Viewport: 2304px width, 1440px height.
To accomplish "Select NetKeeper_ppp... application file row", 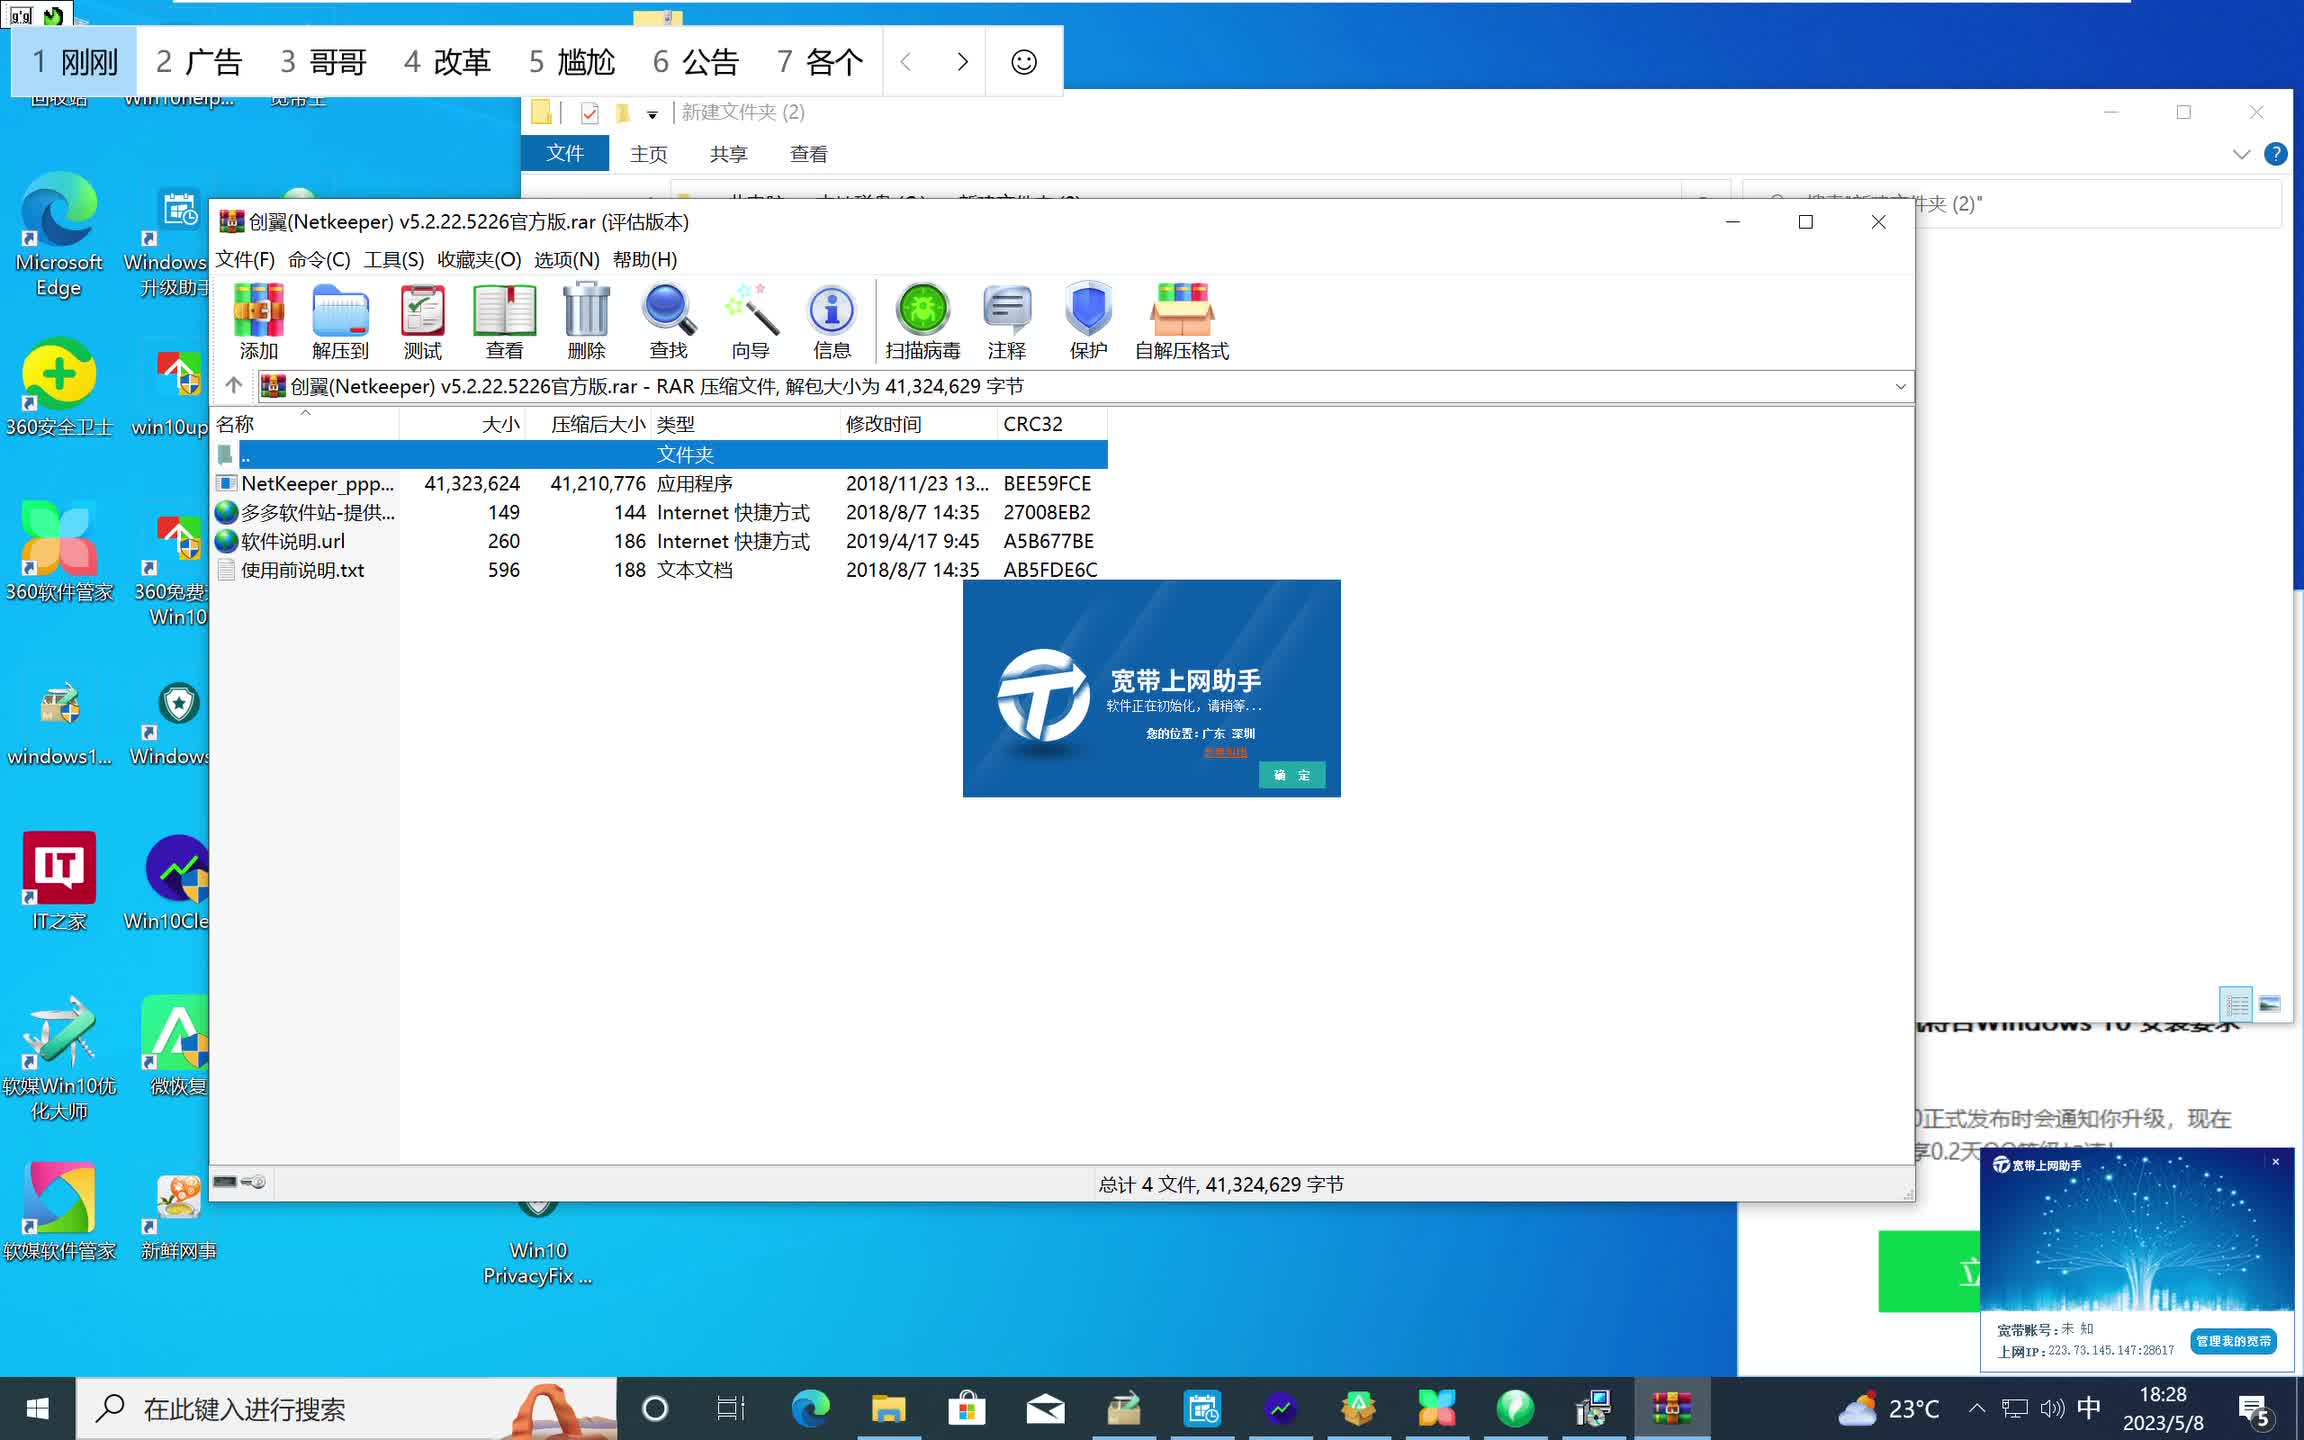I will point(660,483).
